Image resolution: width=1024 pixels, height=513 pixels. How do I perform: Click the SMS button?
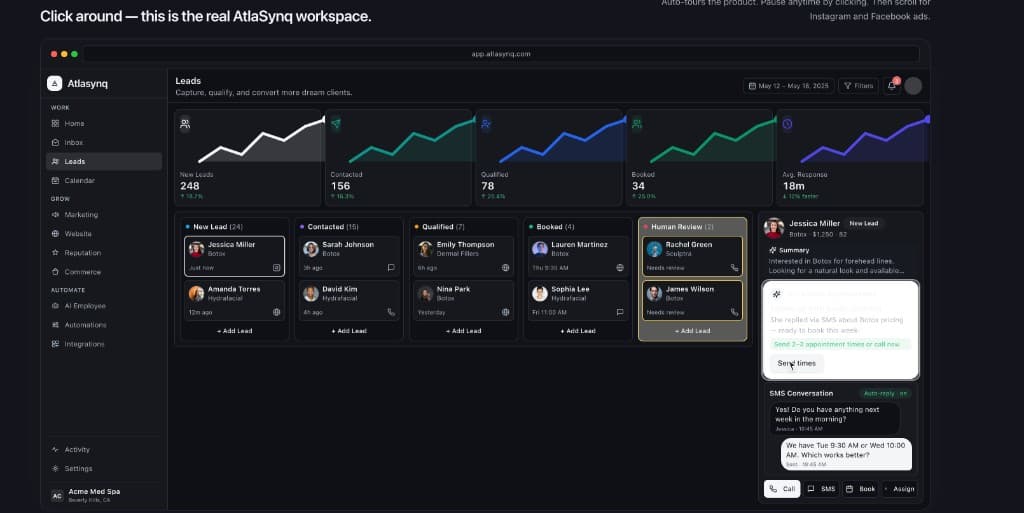822,489
